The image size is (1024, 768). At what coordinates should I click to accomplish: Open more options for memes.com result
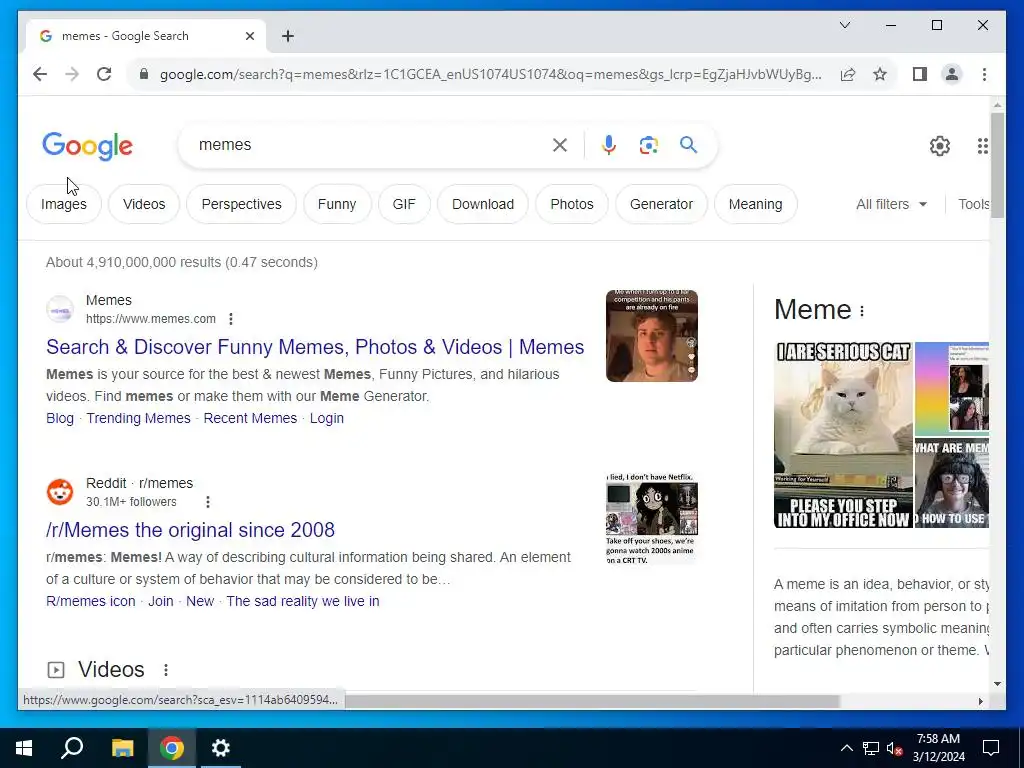click(231, 319)
